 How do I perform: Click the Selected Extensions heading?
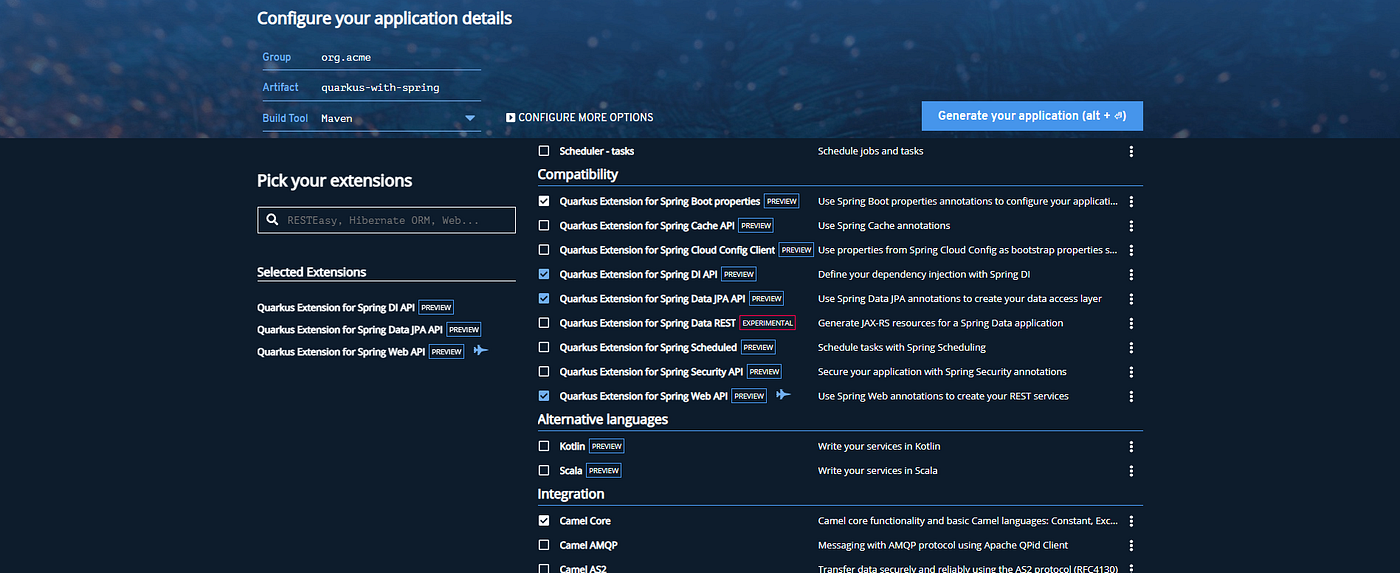coord(312,272)
